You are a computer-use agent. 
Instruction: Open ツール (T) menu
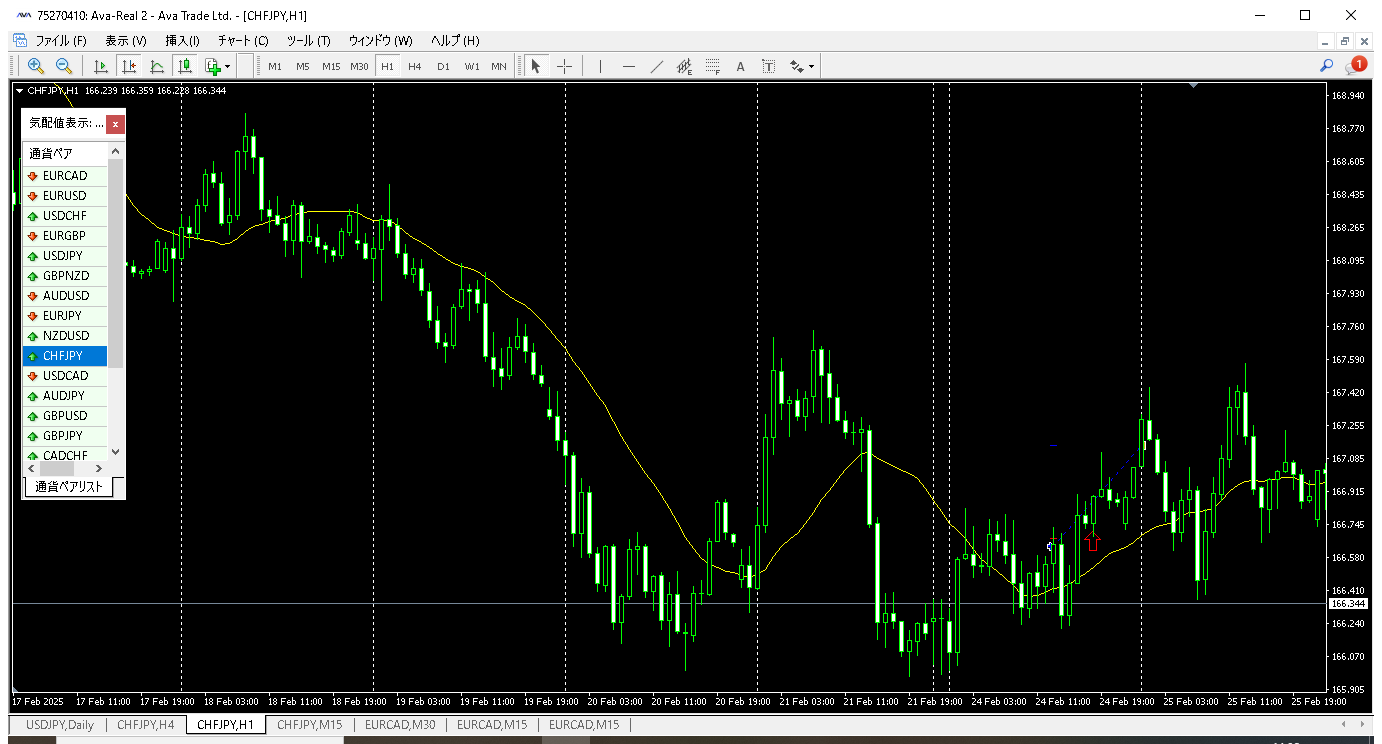(x=308, y=41)
